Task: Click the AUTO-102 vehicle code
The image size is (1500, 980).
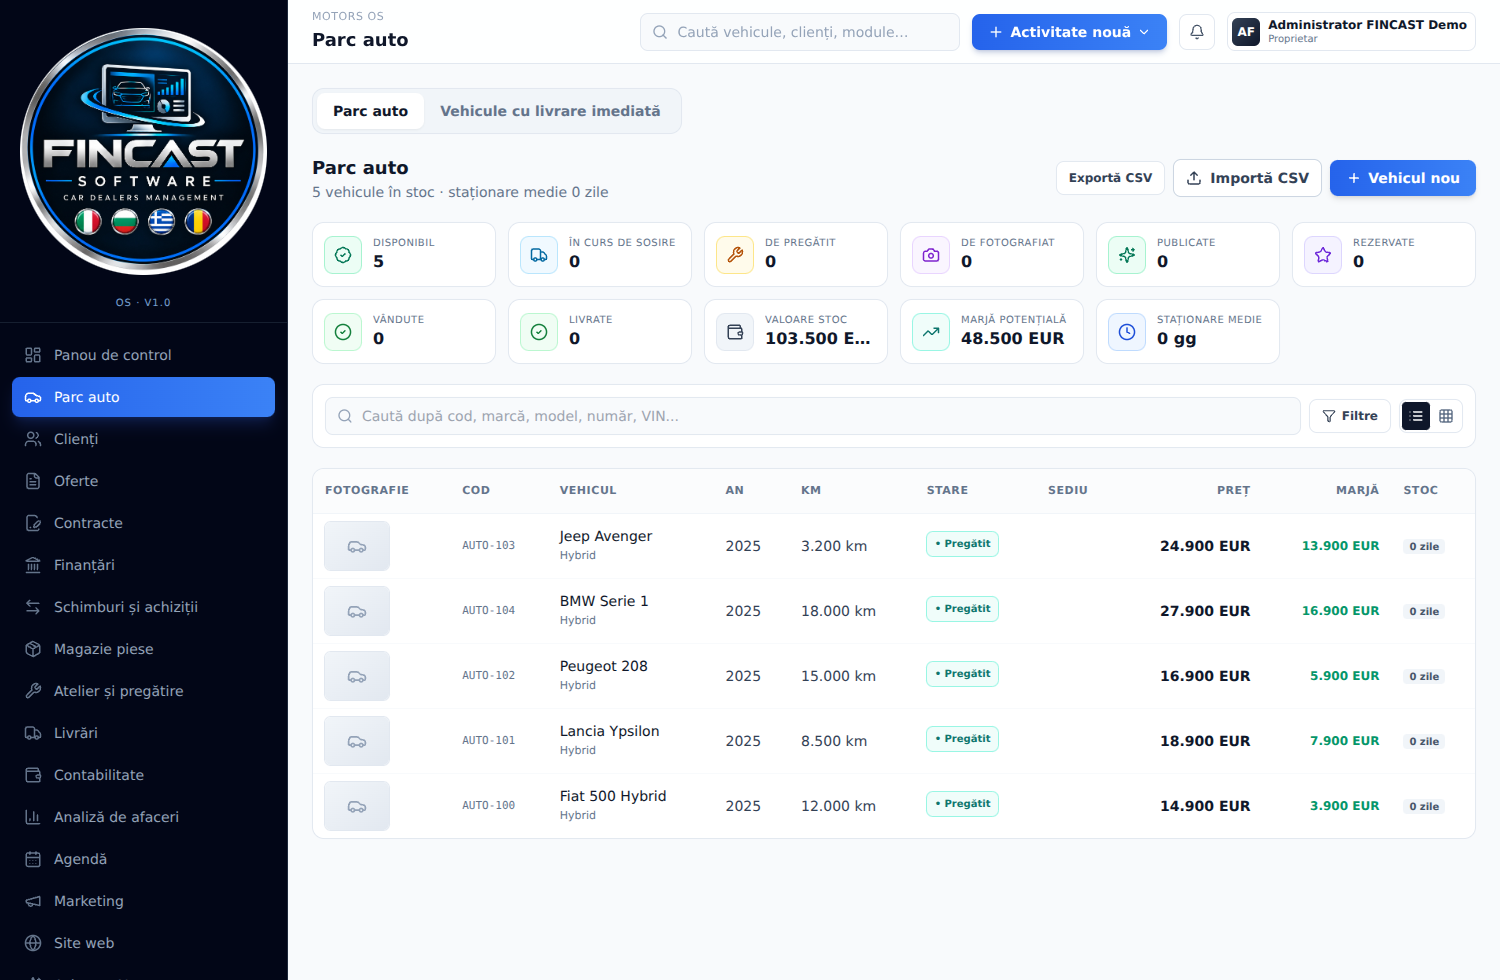Action: click(x=488, y=676)
